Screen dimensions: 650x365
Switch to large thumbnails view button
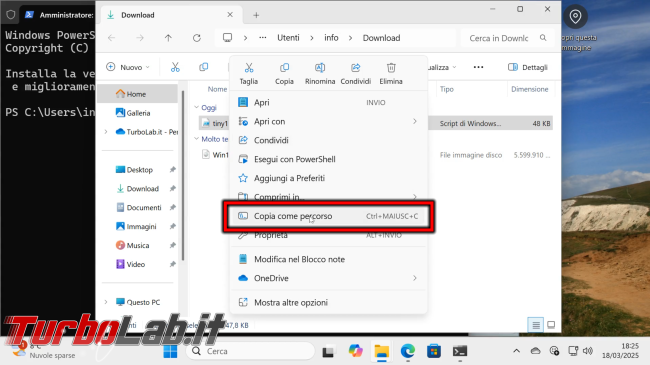pos(551,325)
